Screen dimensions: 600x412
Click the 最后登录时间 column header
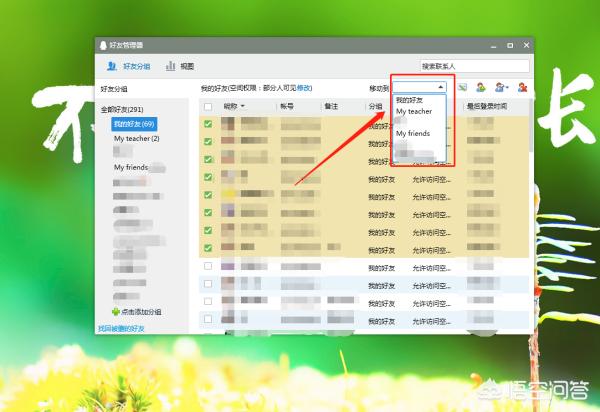487,106
